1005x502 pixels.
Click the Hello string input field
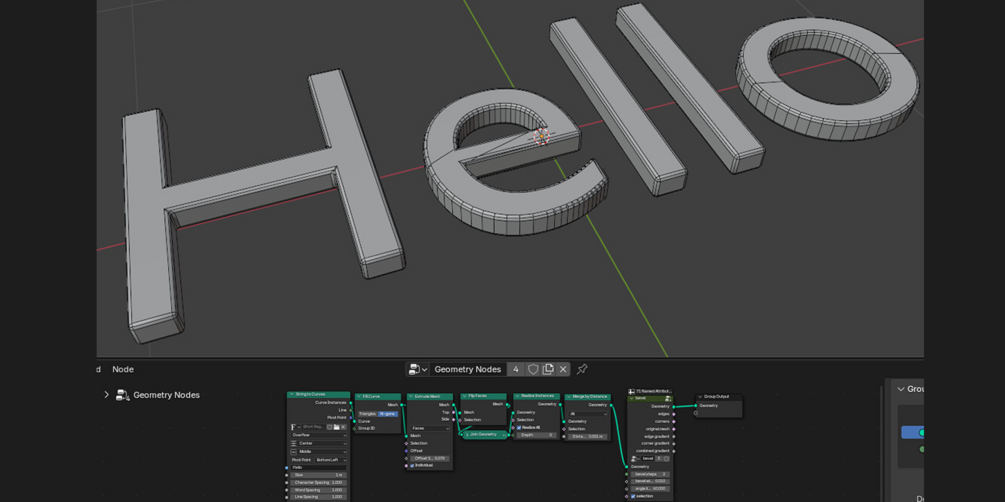[319, 467]
